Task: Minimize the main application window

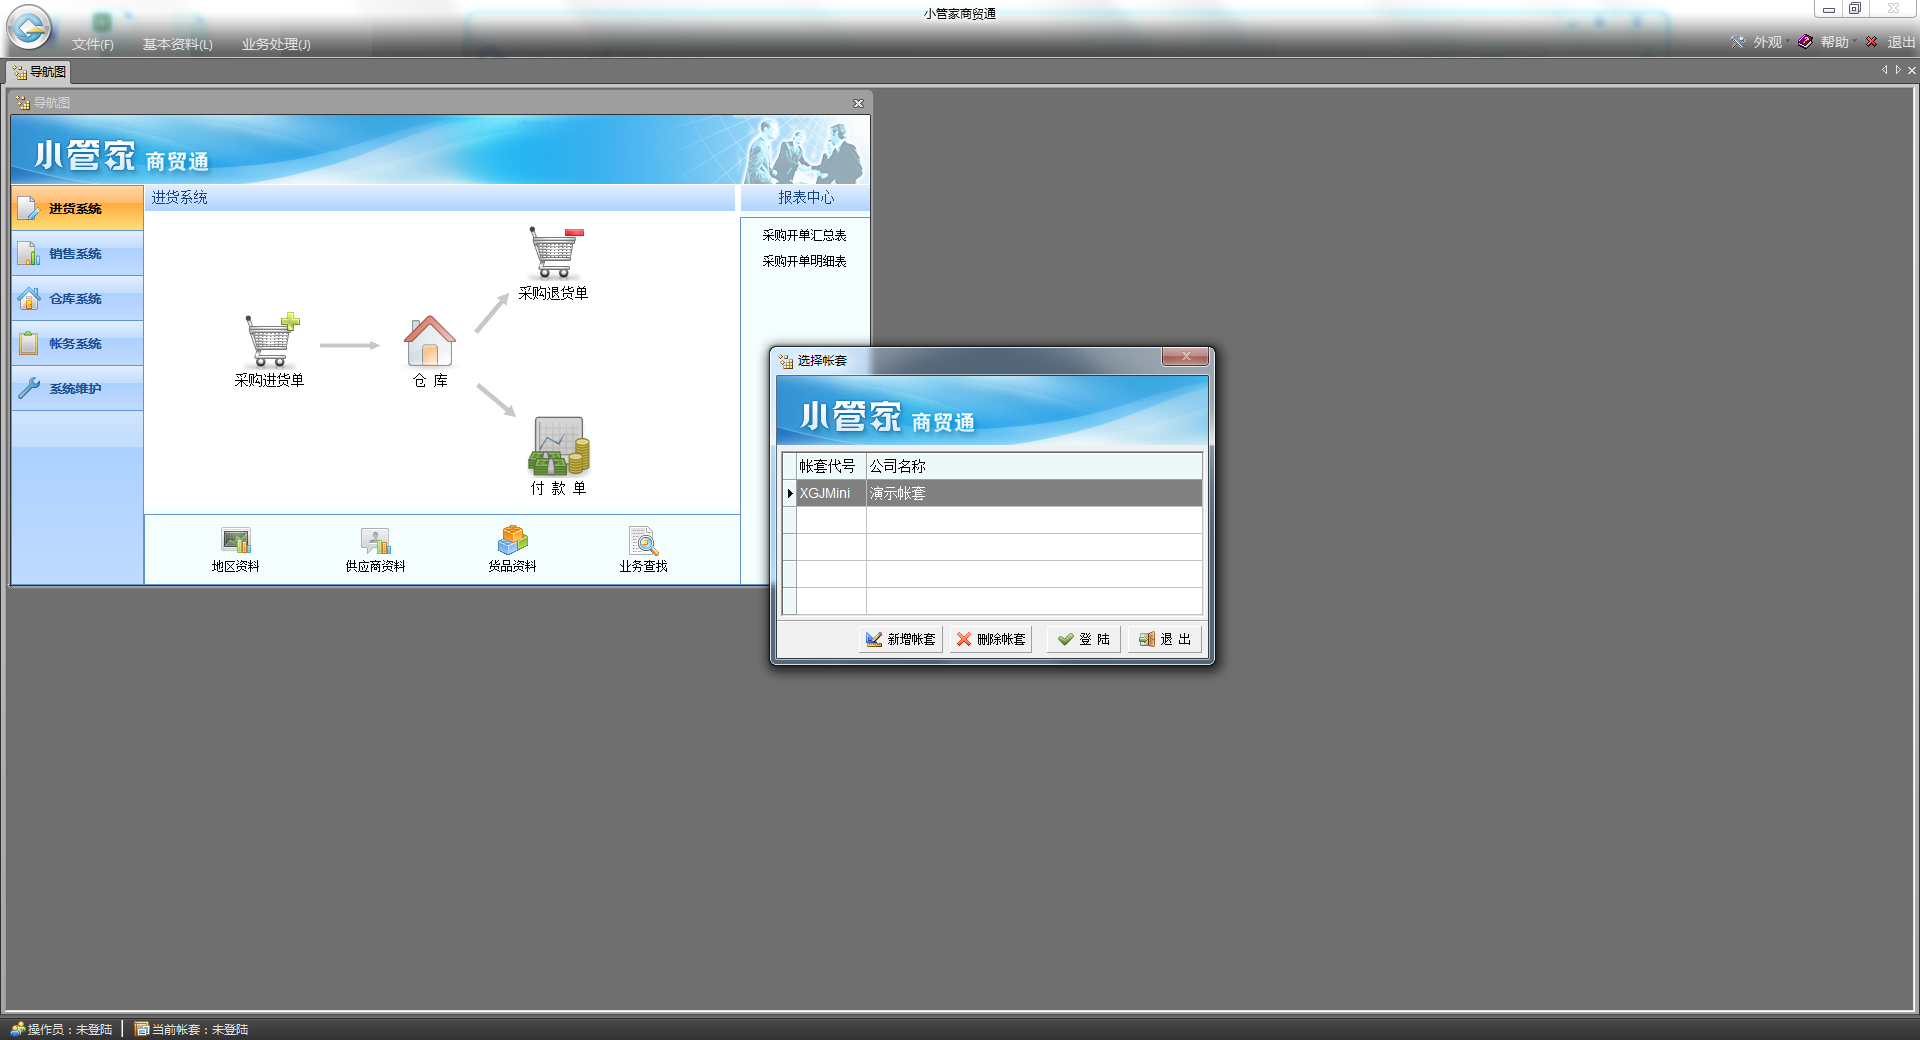Action: [1829, 9]
